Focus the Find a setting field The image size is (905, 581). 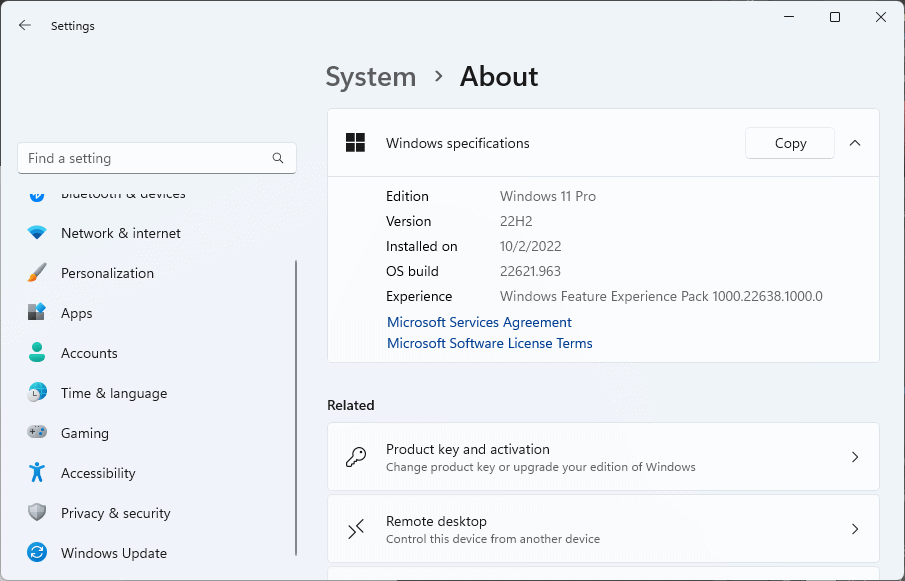pos(145,158)
